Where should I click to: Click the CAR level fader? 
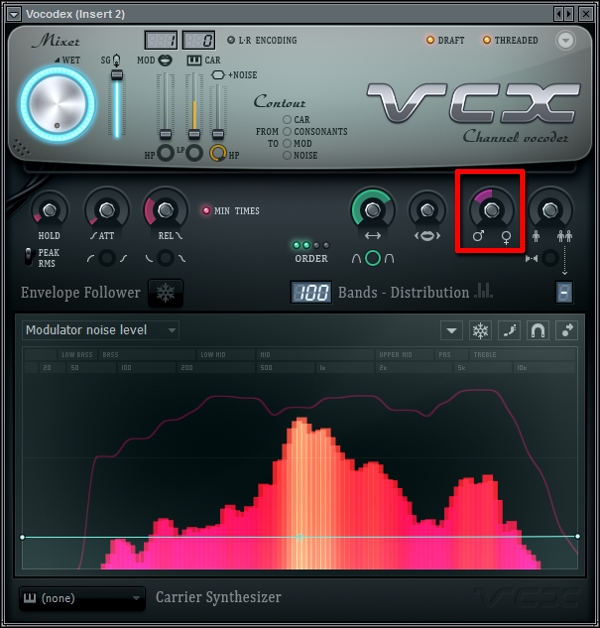(x=194, y=134)
